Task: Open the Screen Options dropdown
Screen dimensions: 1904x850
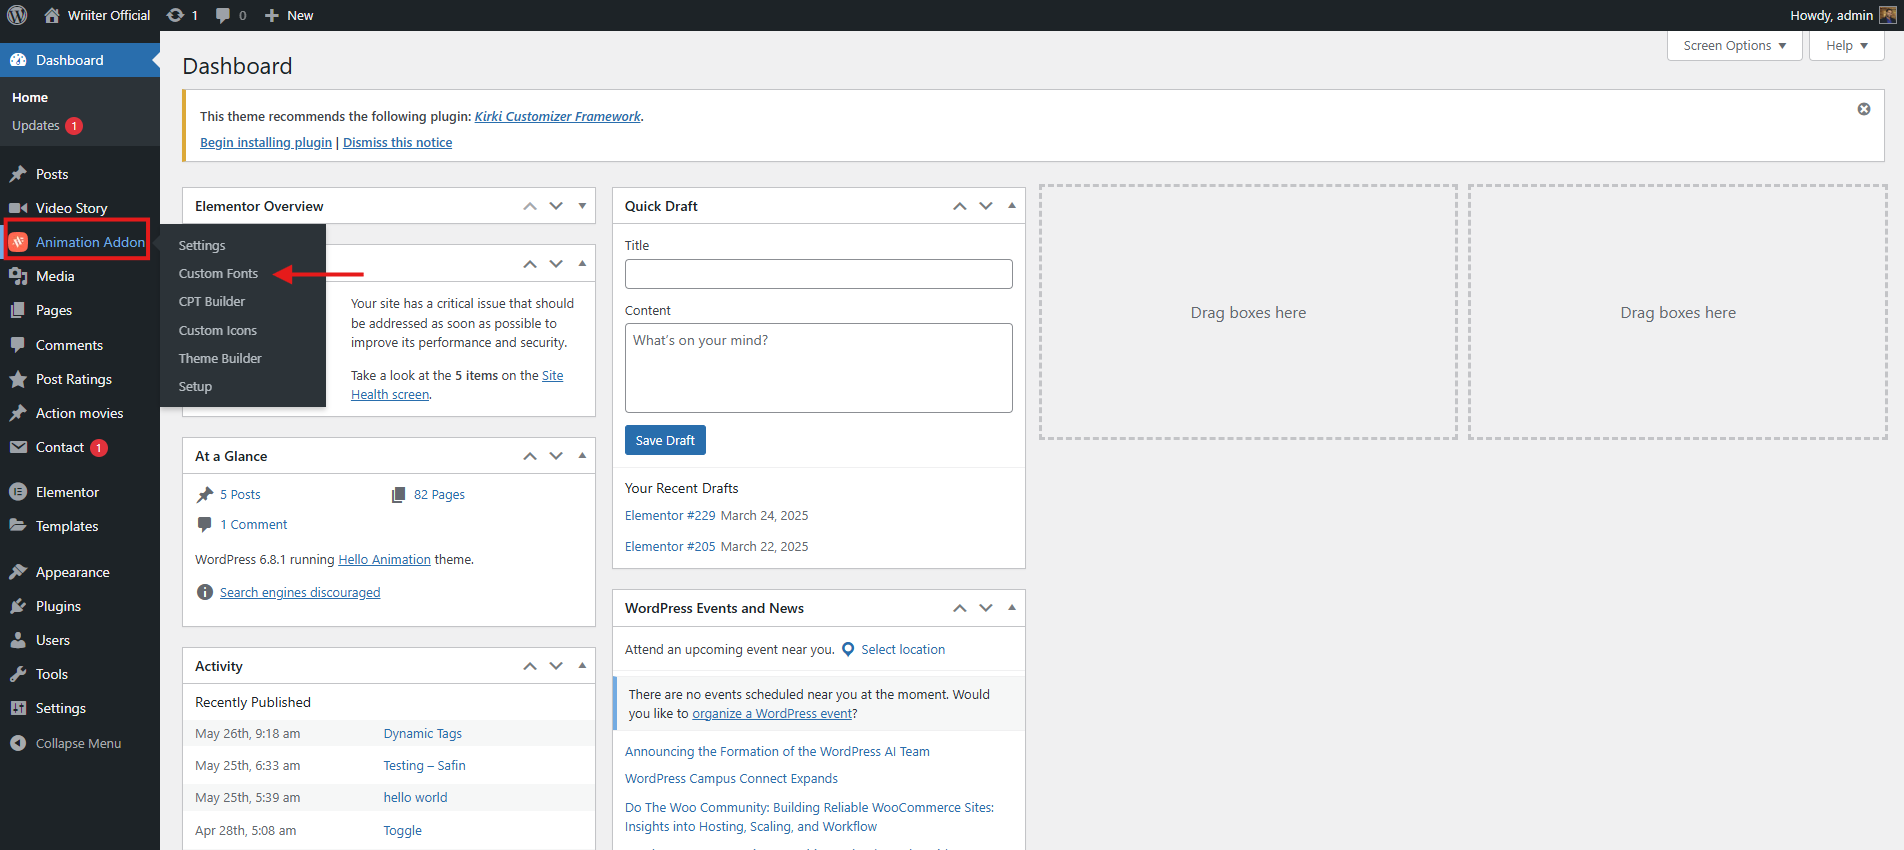Action: pyautogui.click(x=1734, y=46)
